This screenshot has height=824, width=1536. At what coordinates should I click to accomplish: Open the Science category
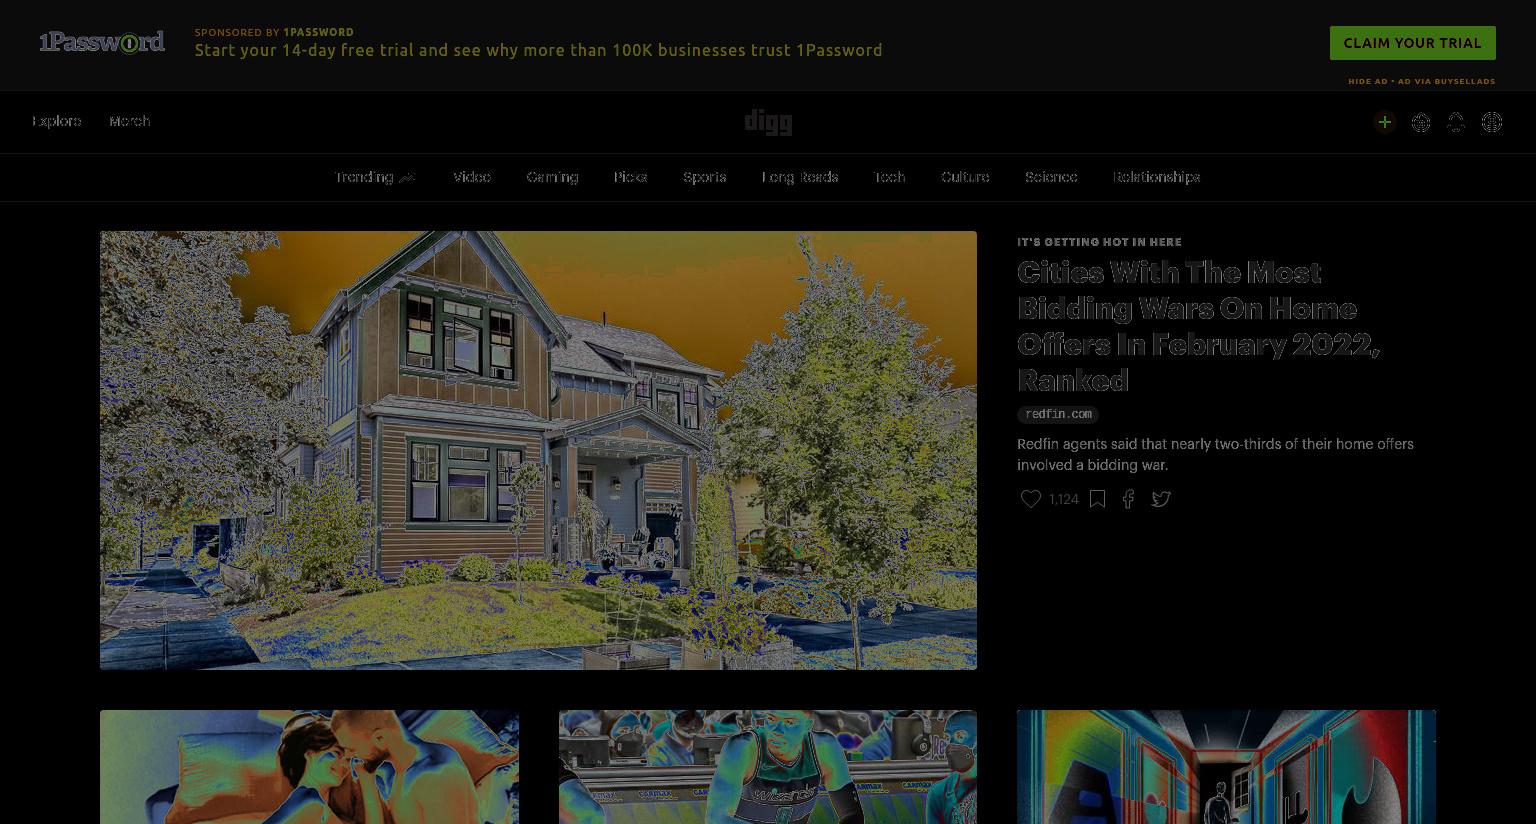1051,177
